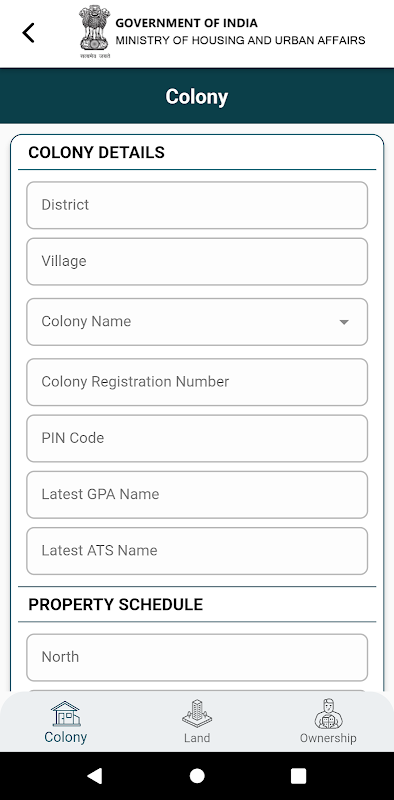Tap the back arrow in header
Image resolution: width=394 pixels, height=800 pixels.
(x=28, y=33)
